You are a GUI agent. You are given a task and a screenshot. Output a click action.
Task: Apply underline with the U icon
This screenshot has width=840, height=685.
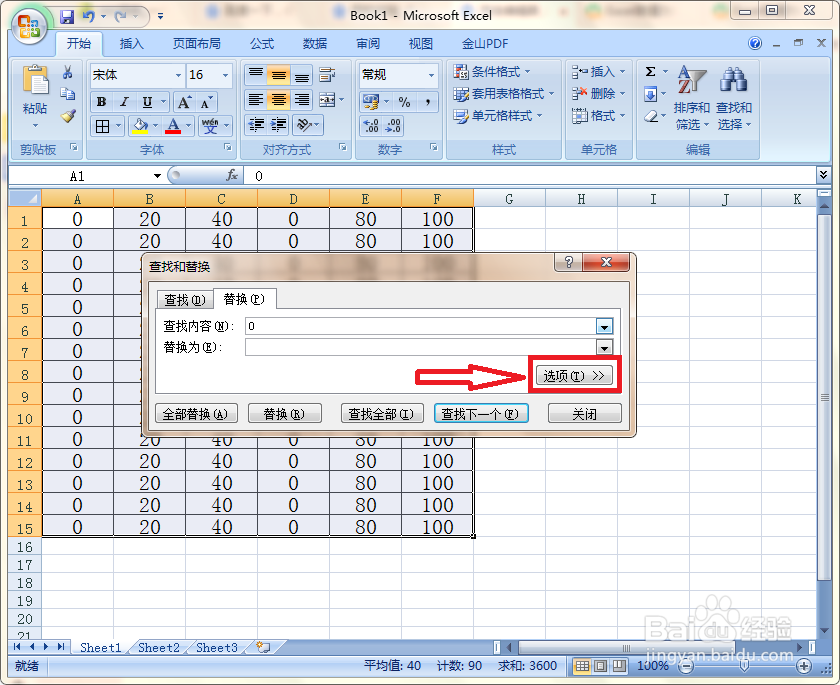[x=145, y=101]
